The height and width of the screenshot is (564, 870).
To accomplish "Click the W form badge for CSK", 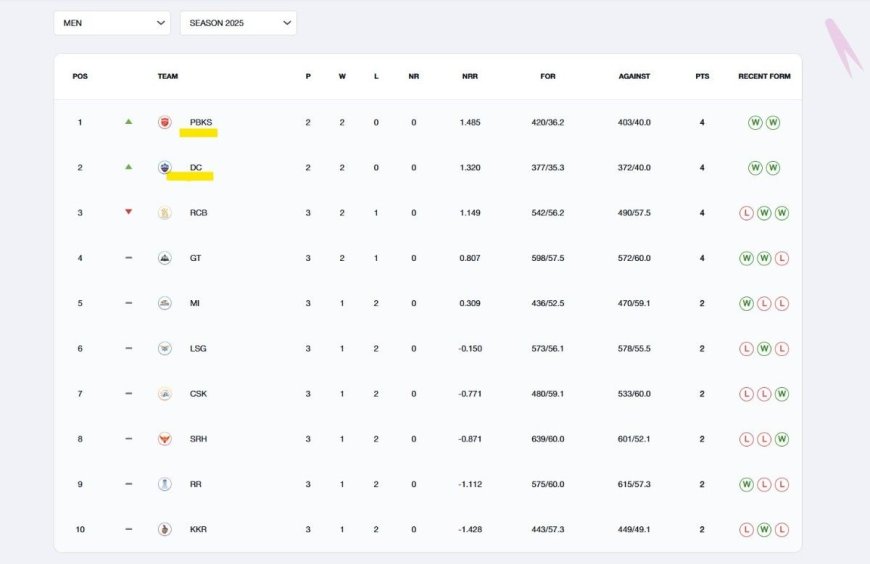I will 782,394.
